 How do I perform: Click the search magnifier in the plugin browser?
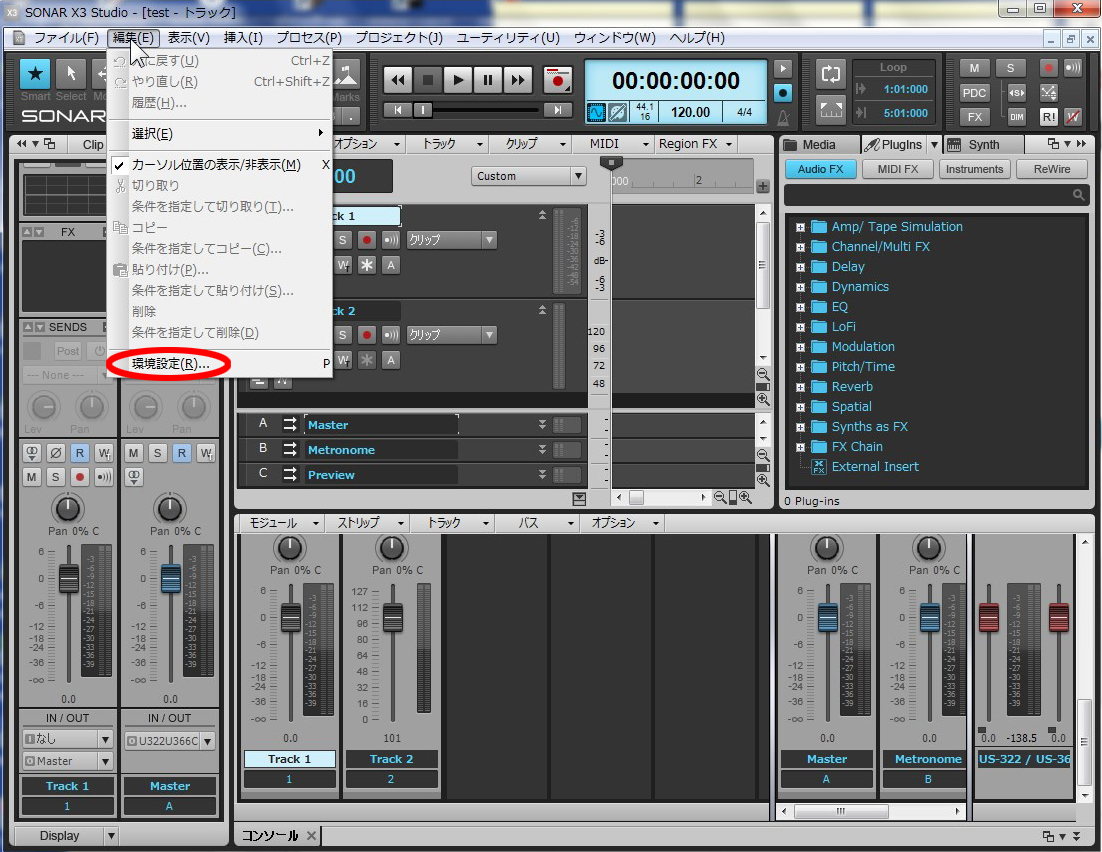(1079, 195)
